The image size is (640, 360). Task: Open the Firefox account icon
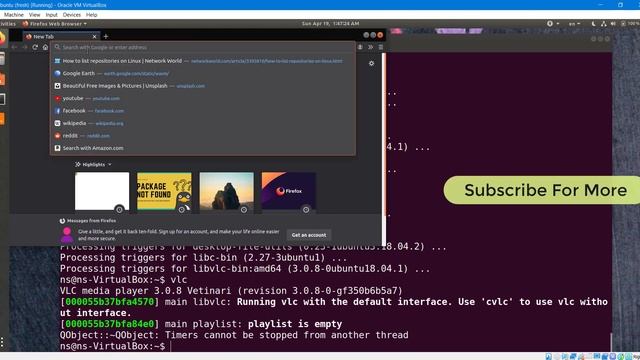point(360,47)
